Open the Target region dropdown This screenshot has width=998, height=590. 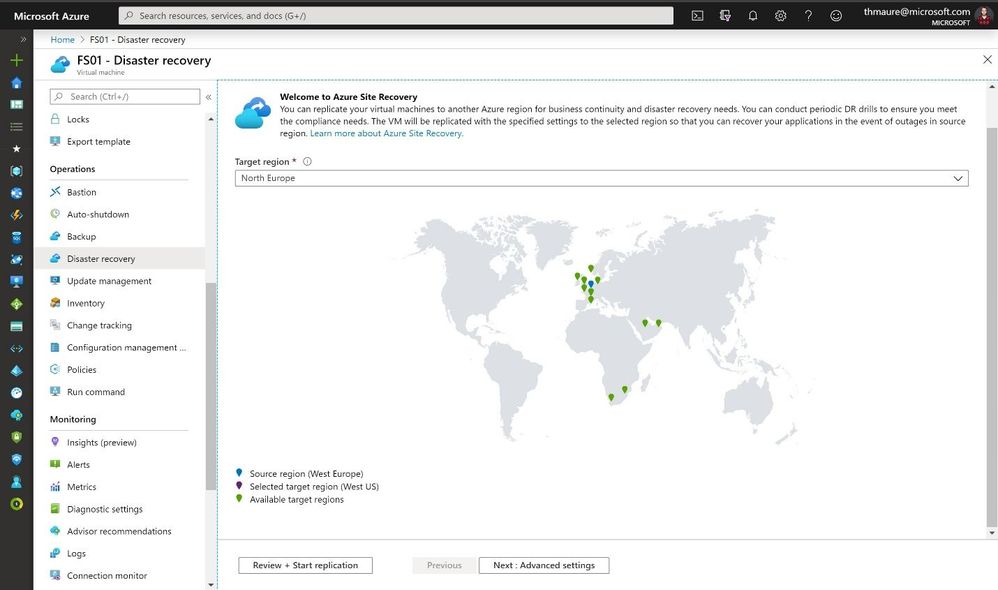[x=601, y=178]
